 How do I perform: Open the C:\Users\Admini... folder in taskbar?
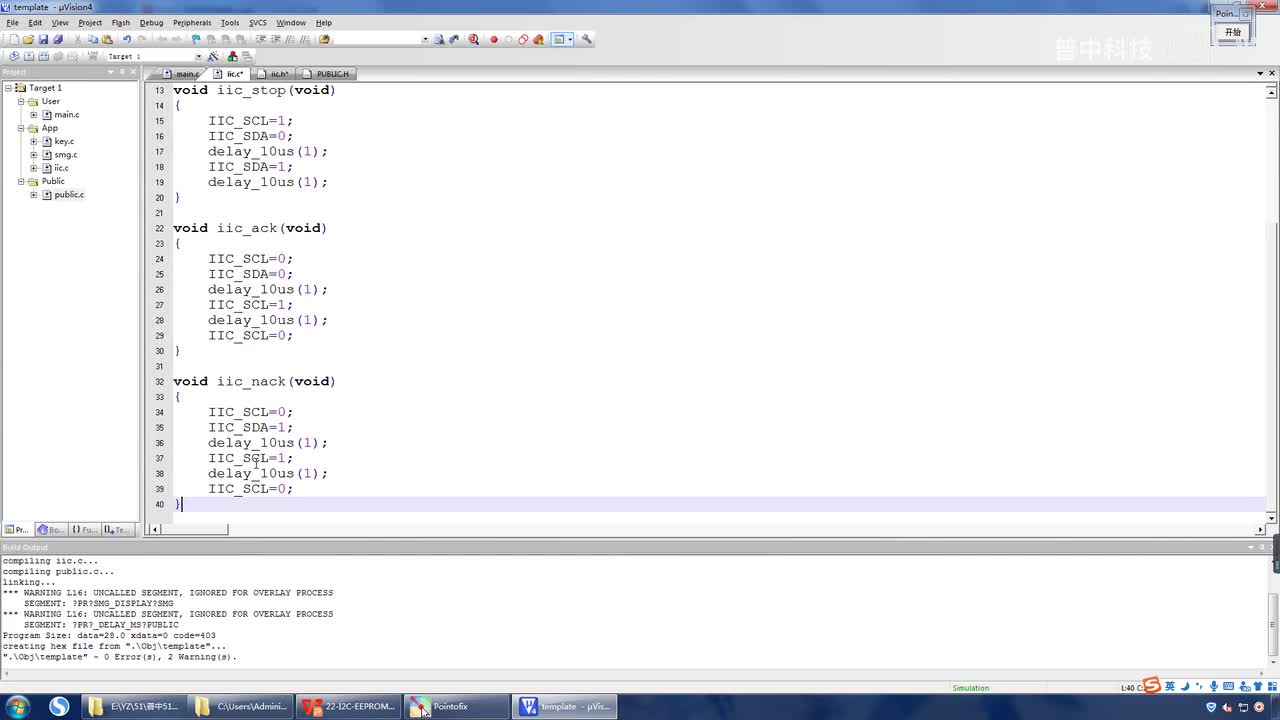pos(242,706)
